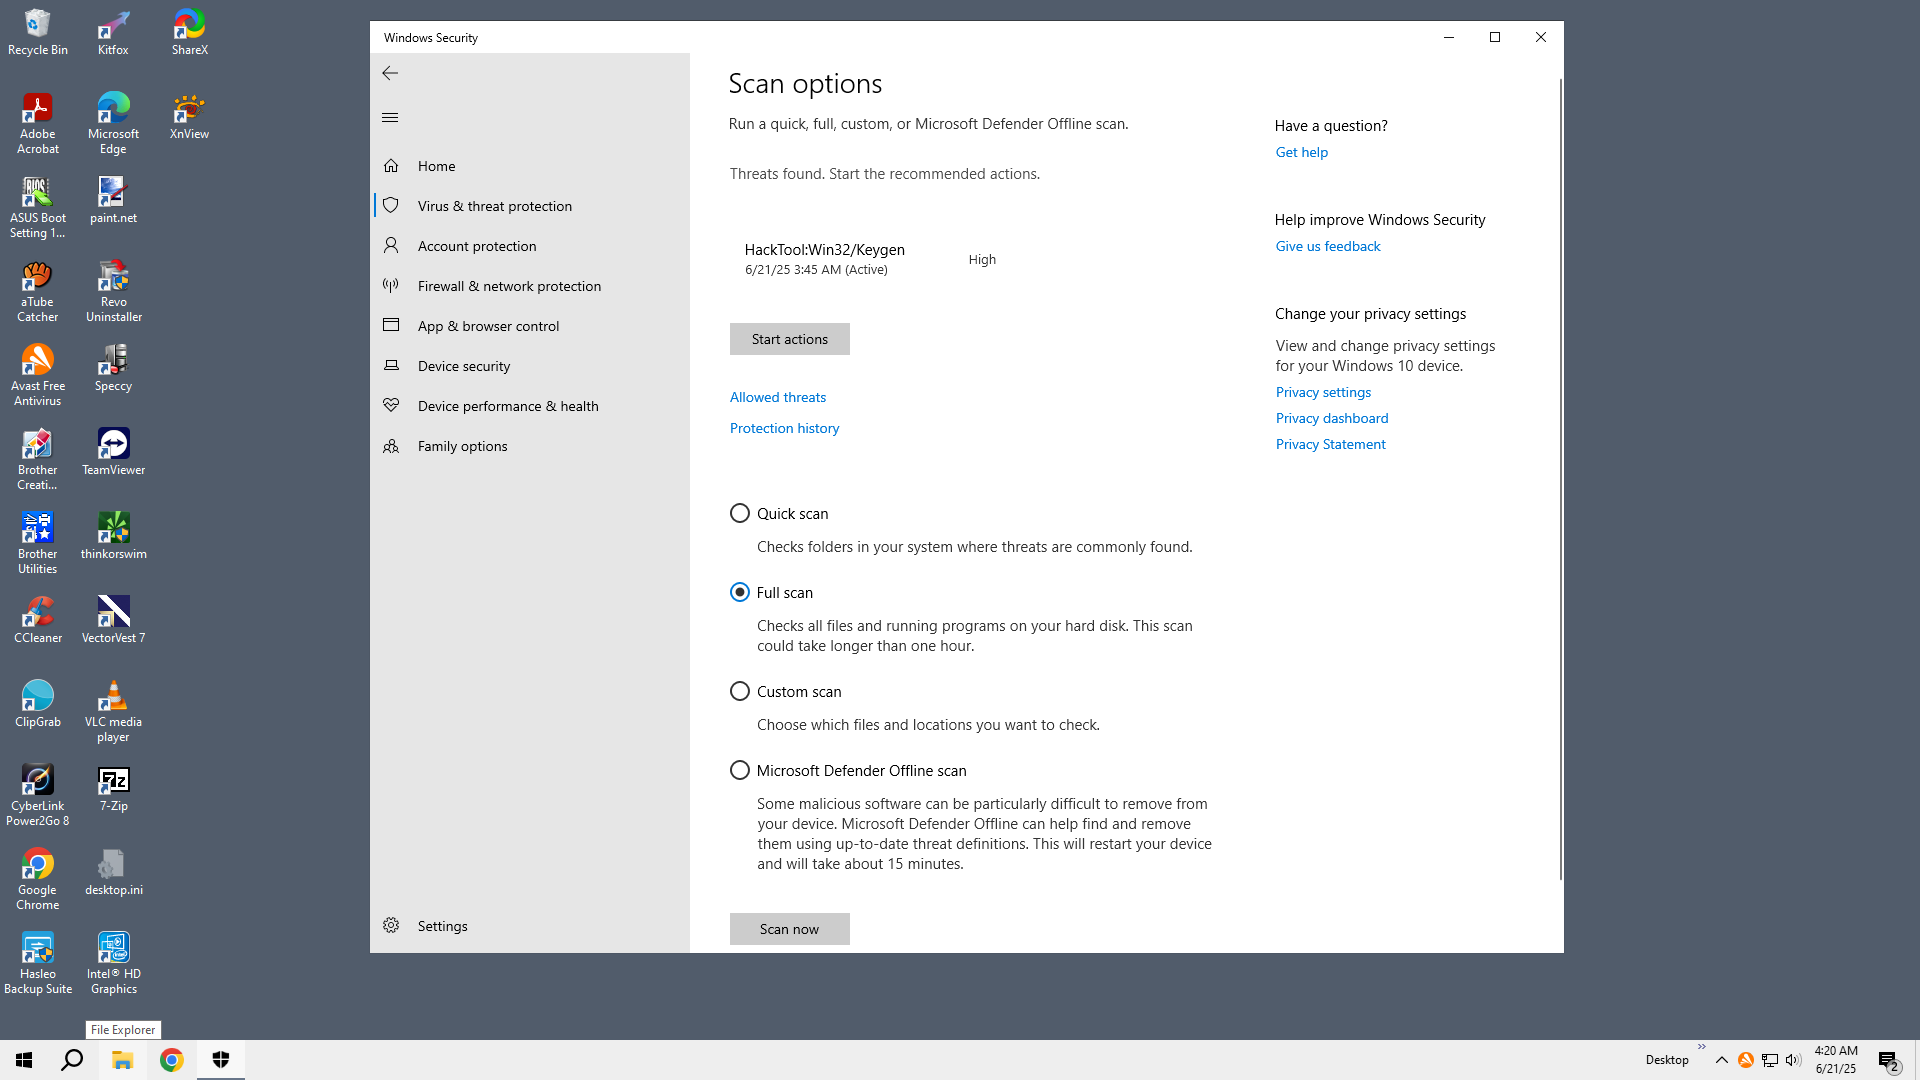This screenshot has width=1920, height=1080.
Task: Open Home in Windows Security sidebar
Action: coord(530,166)
